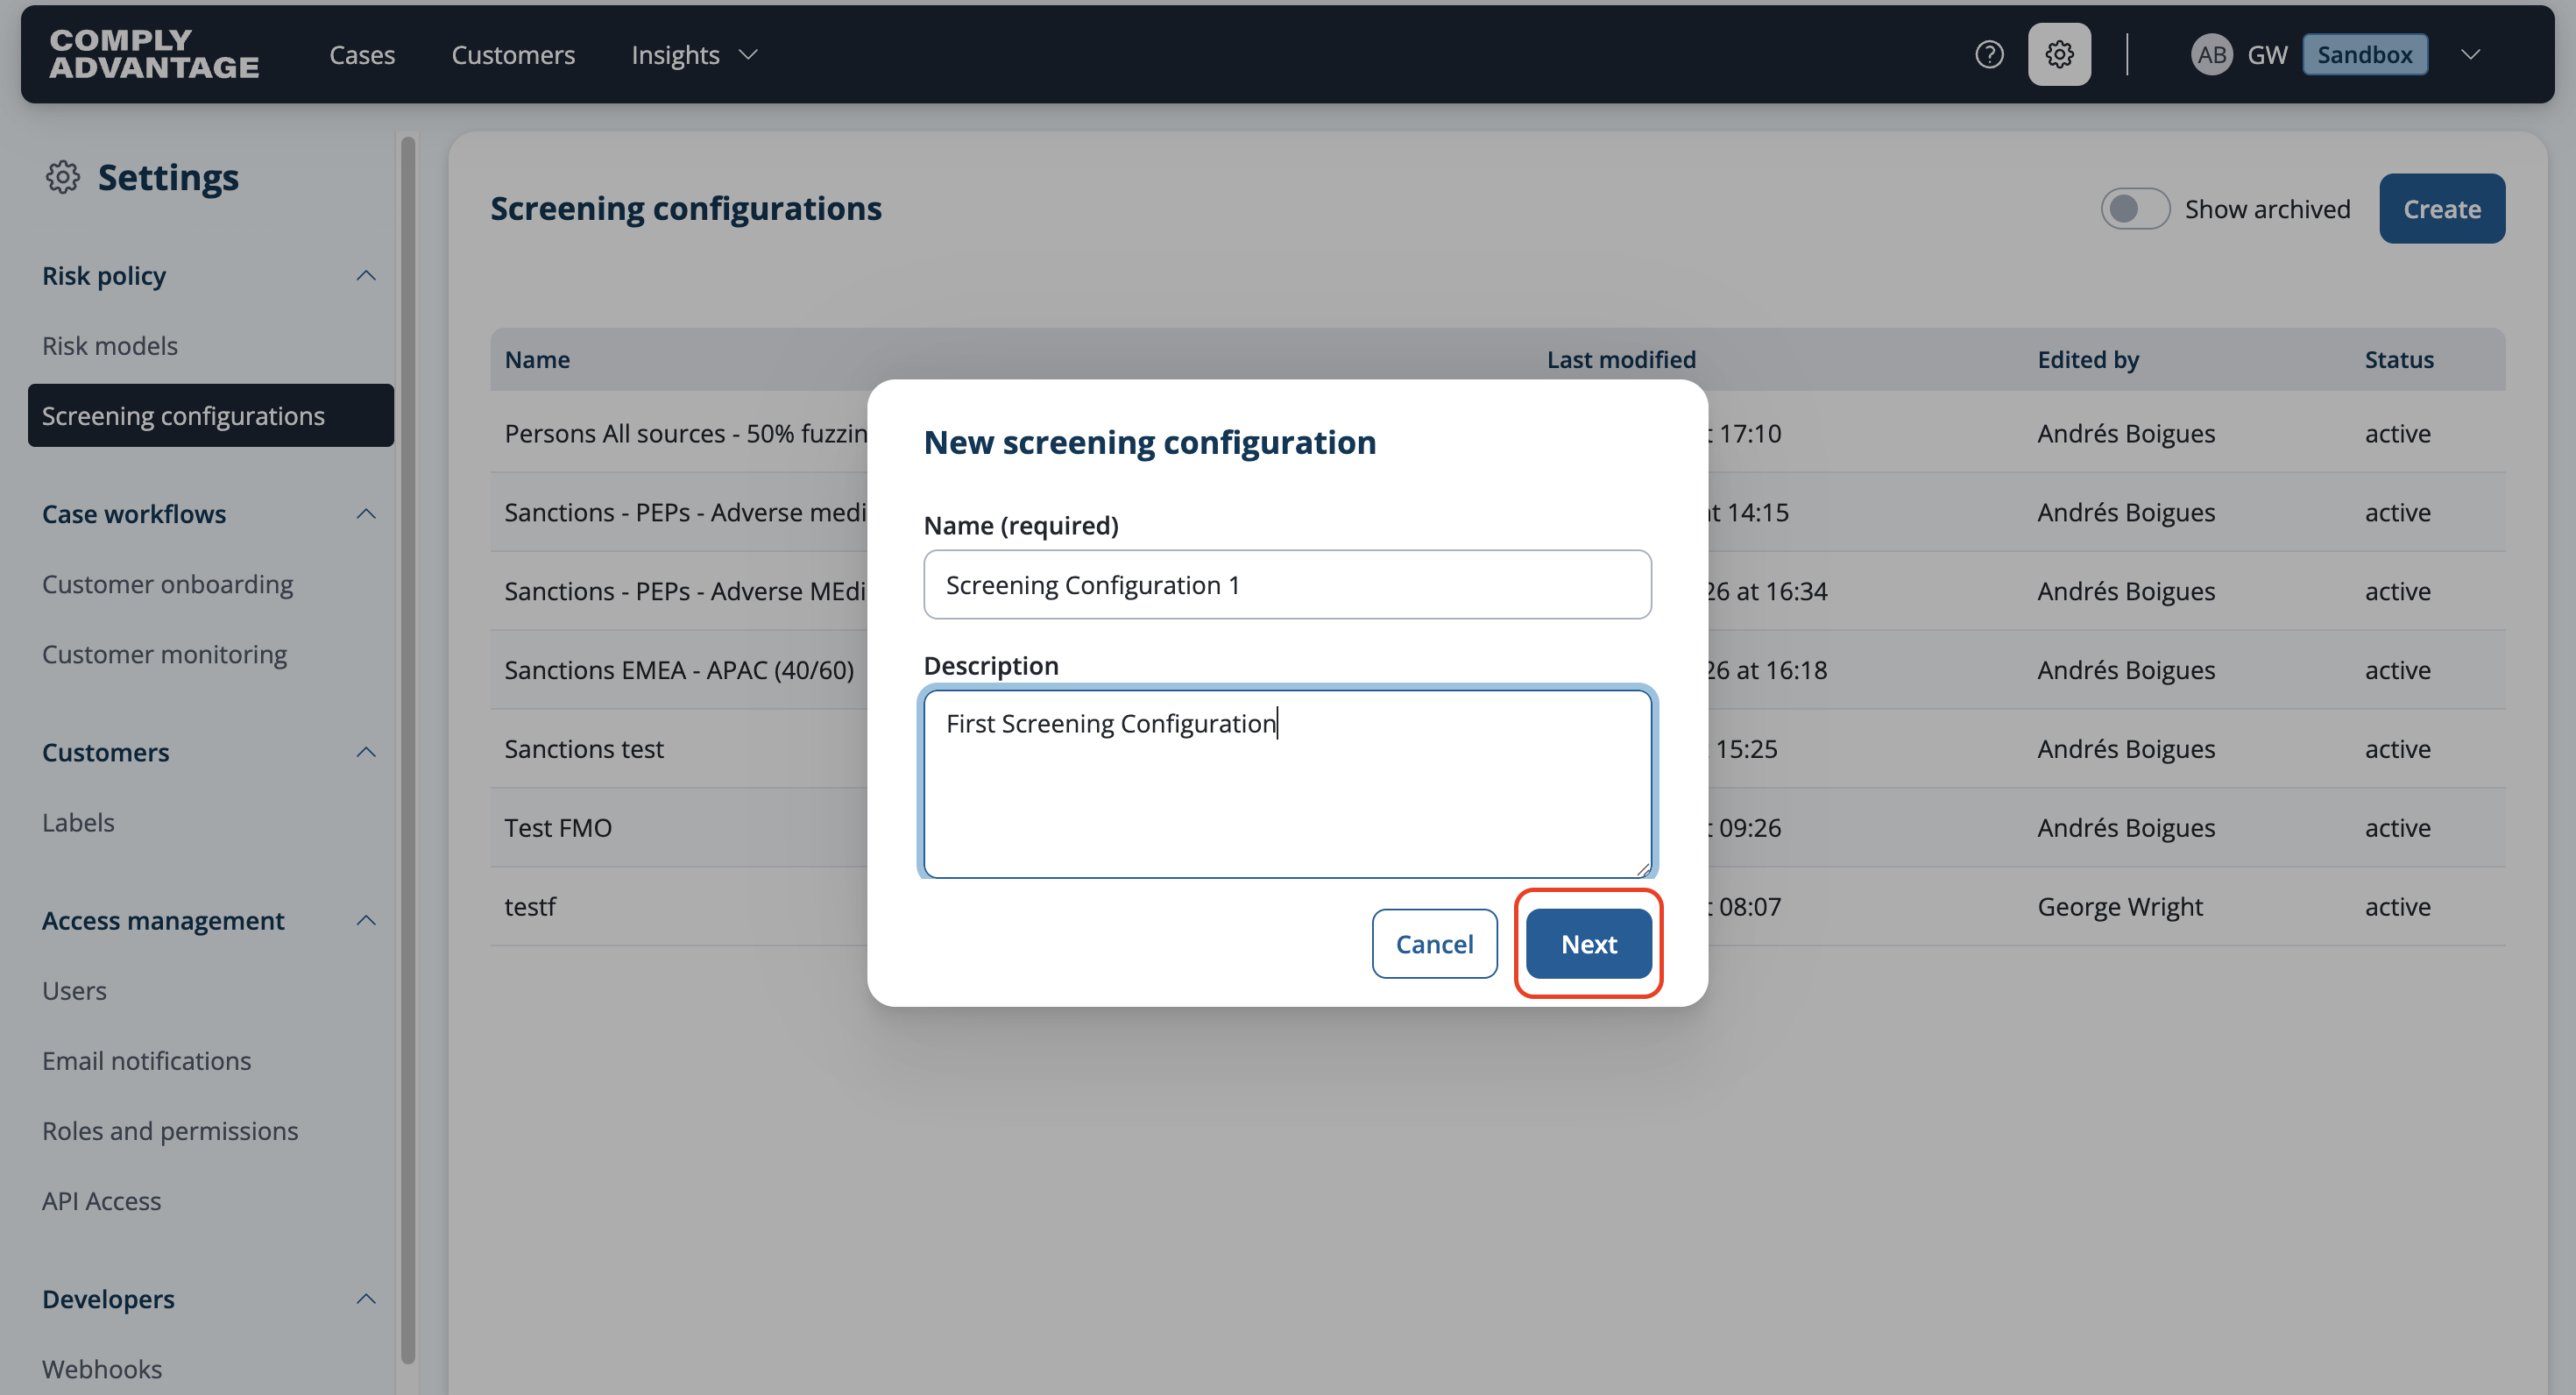Open the Sanctions test row
The image size is (2576, 1395).
[x=1497, y=748]
